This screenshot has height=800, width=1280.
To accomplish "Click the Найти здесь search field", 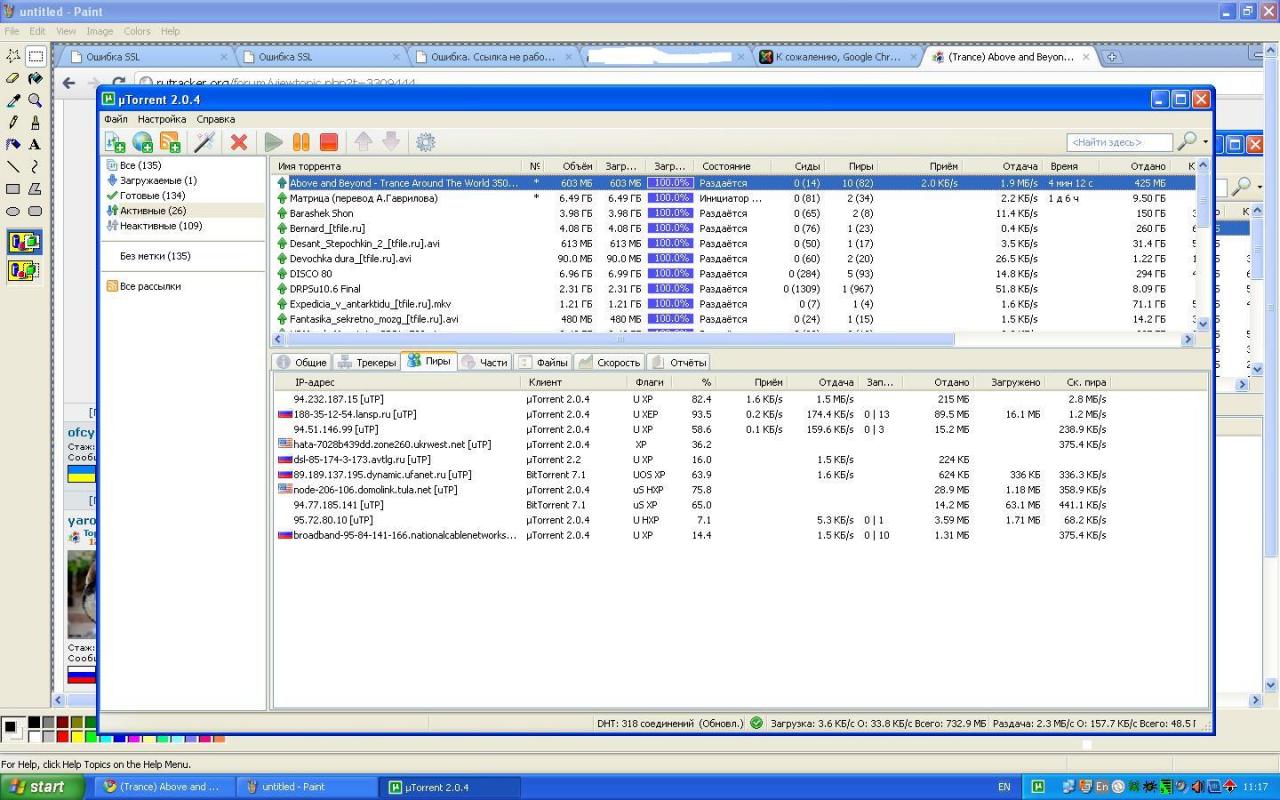I will (x=1119, y=143).
